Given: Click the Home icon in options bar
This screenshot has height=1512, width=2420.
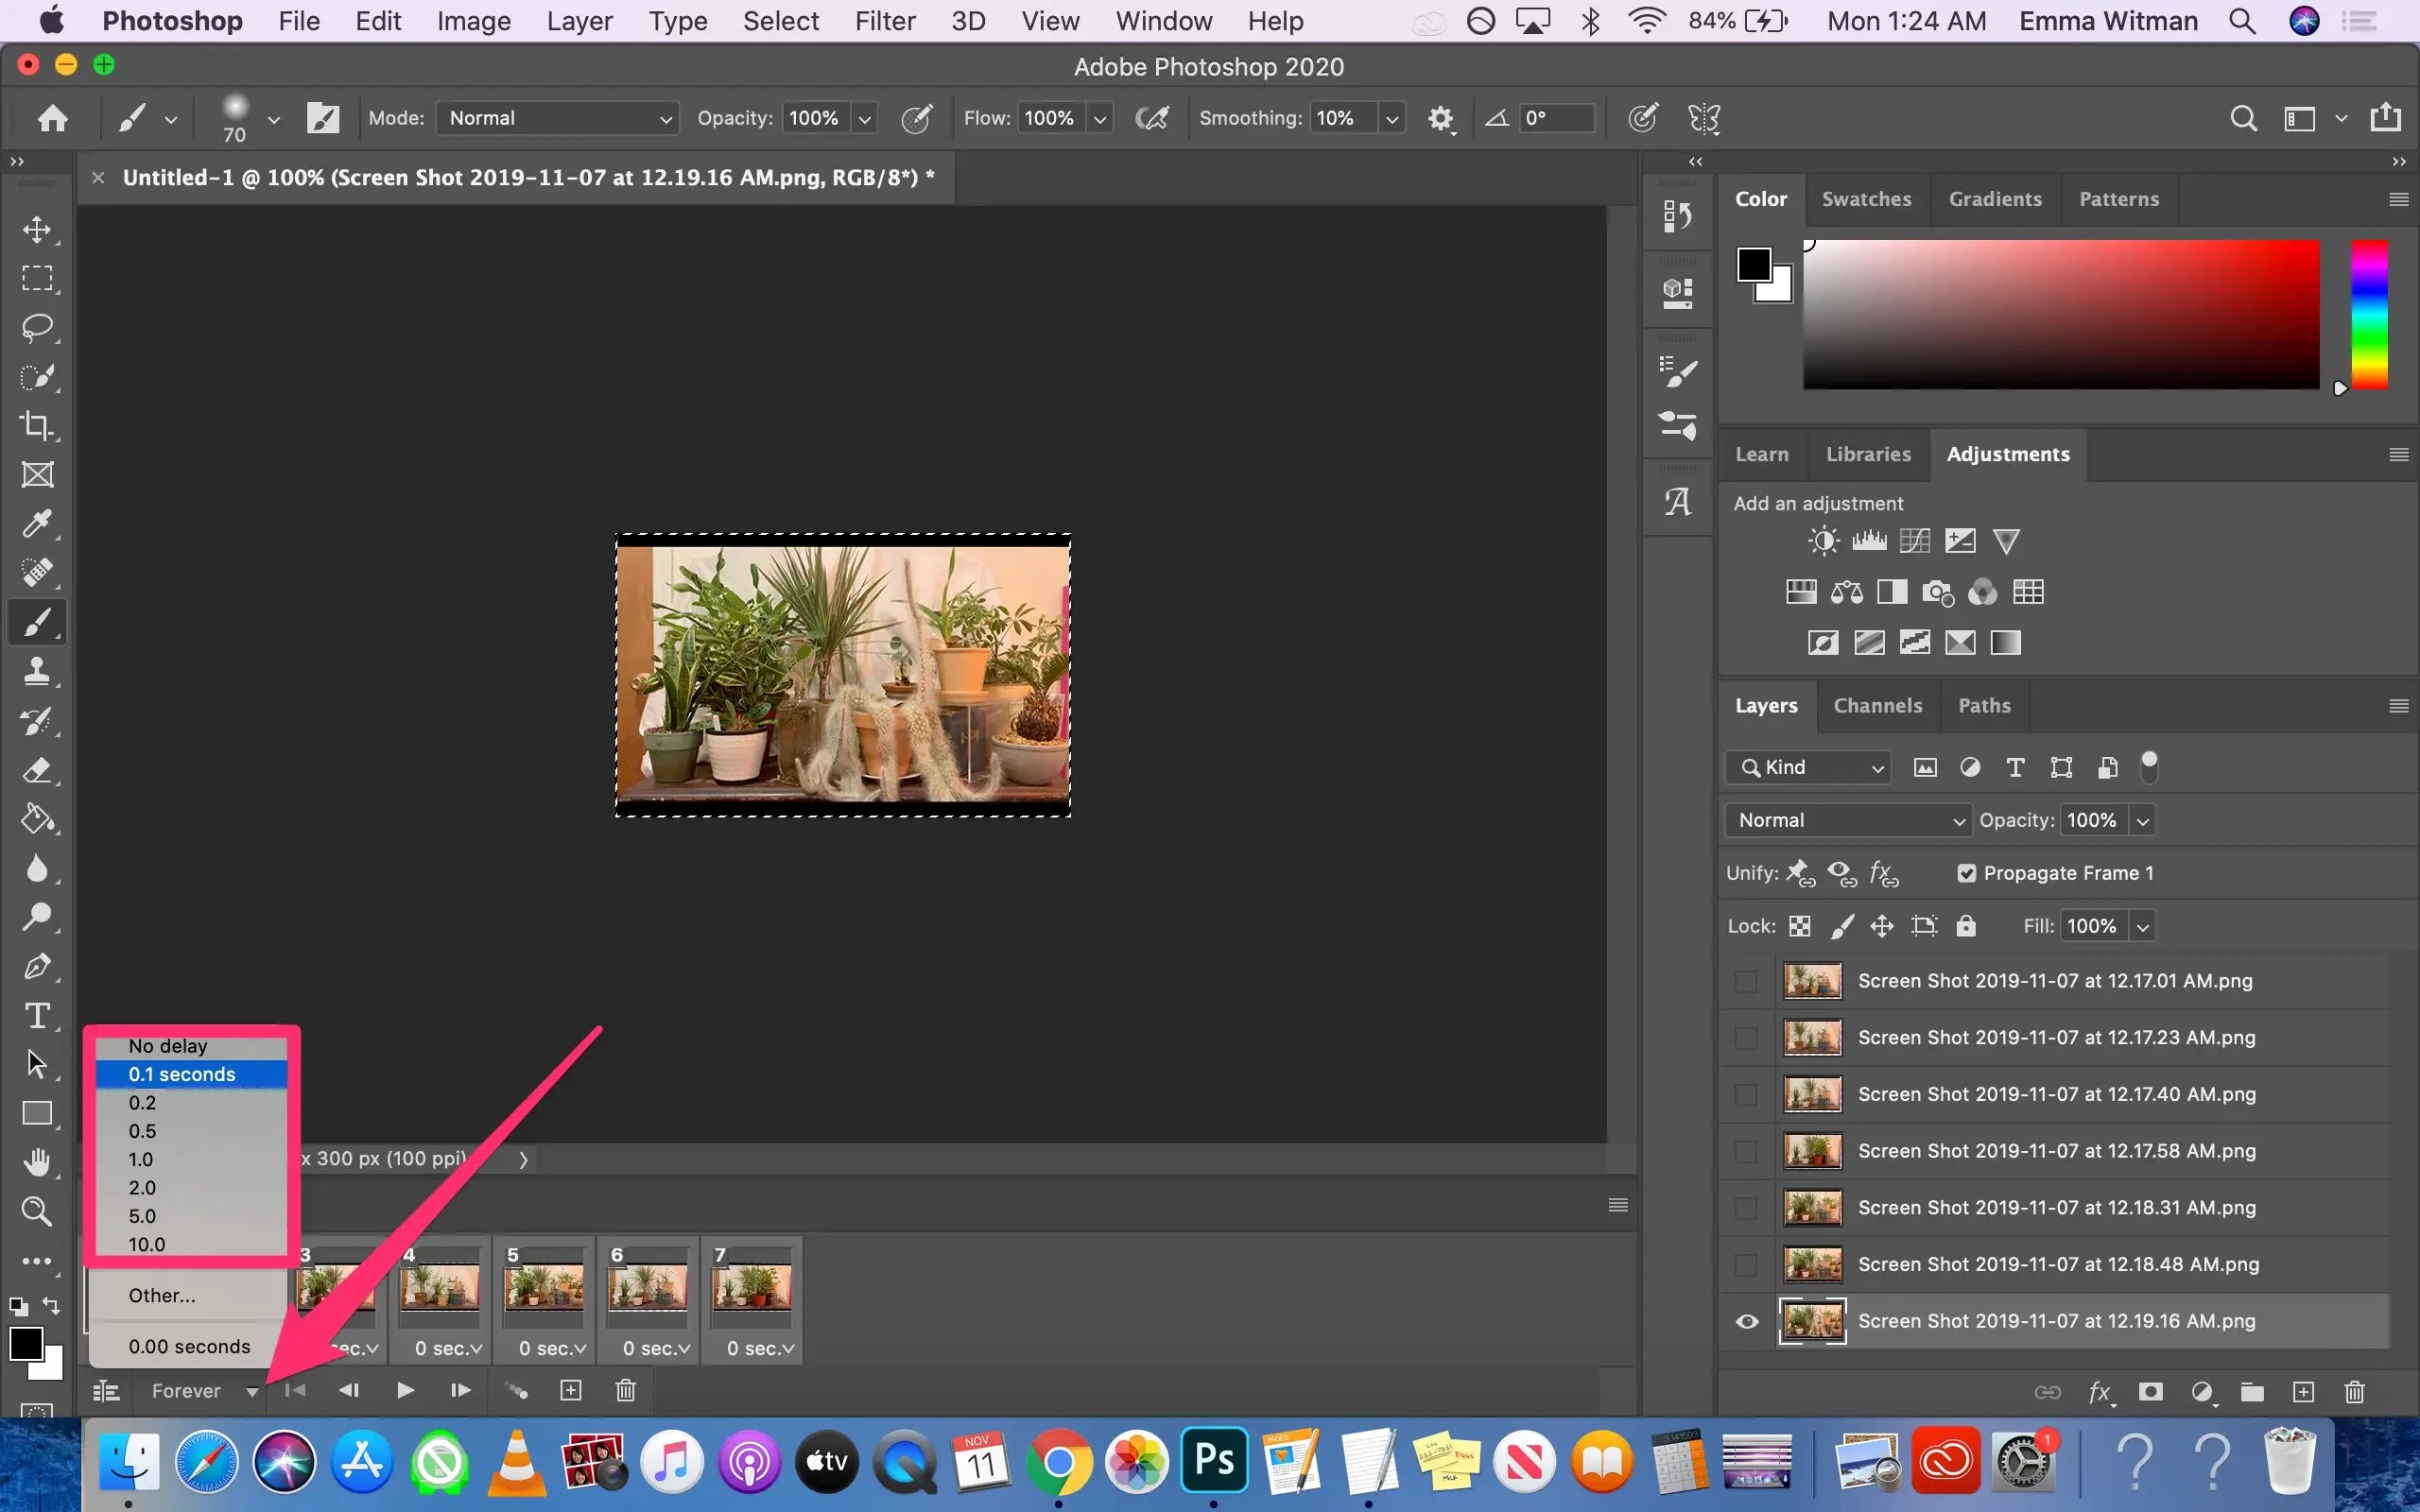Looking at the screenshot, I should (53, 119).
